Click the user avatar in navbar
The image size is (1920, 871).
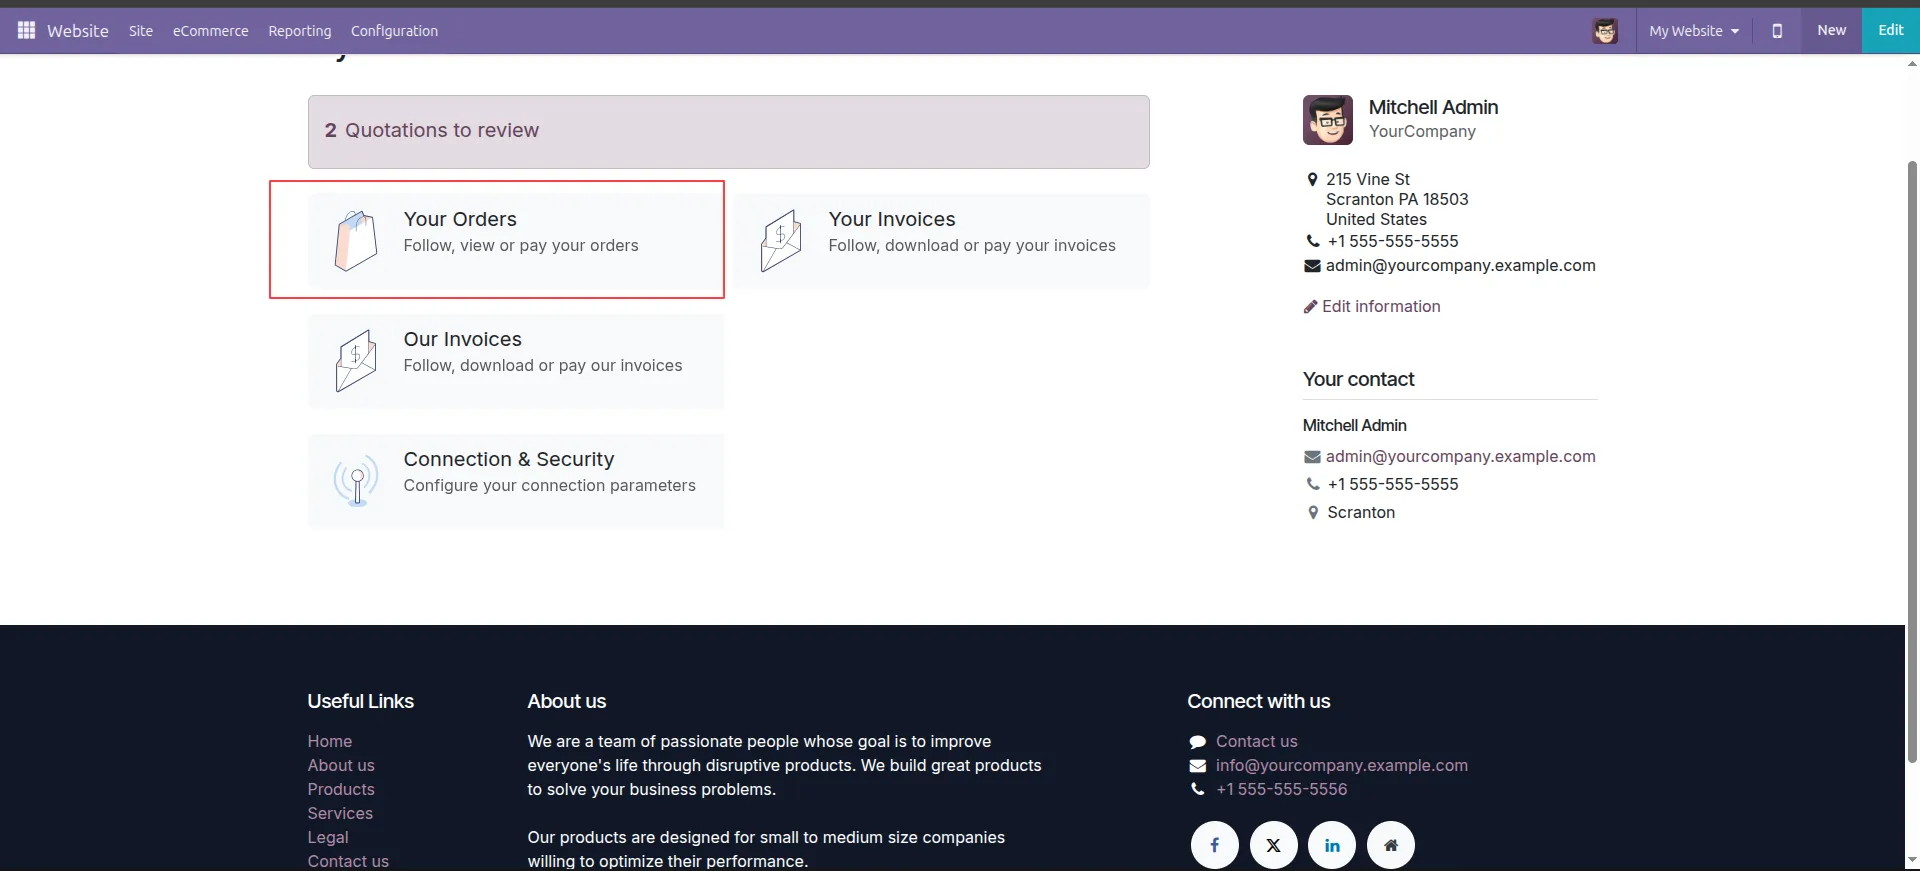coord(1605,31)
